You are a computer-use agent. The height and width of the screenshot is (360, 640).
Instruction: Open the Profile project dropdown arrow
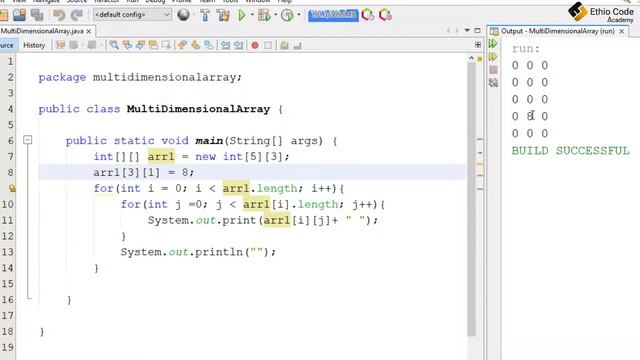(x=299, y=15)
